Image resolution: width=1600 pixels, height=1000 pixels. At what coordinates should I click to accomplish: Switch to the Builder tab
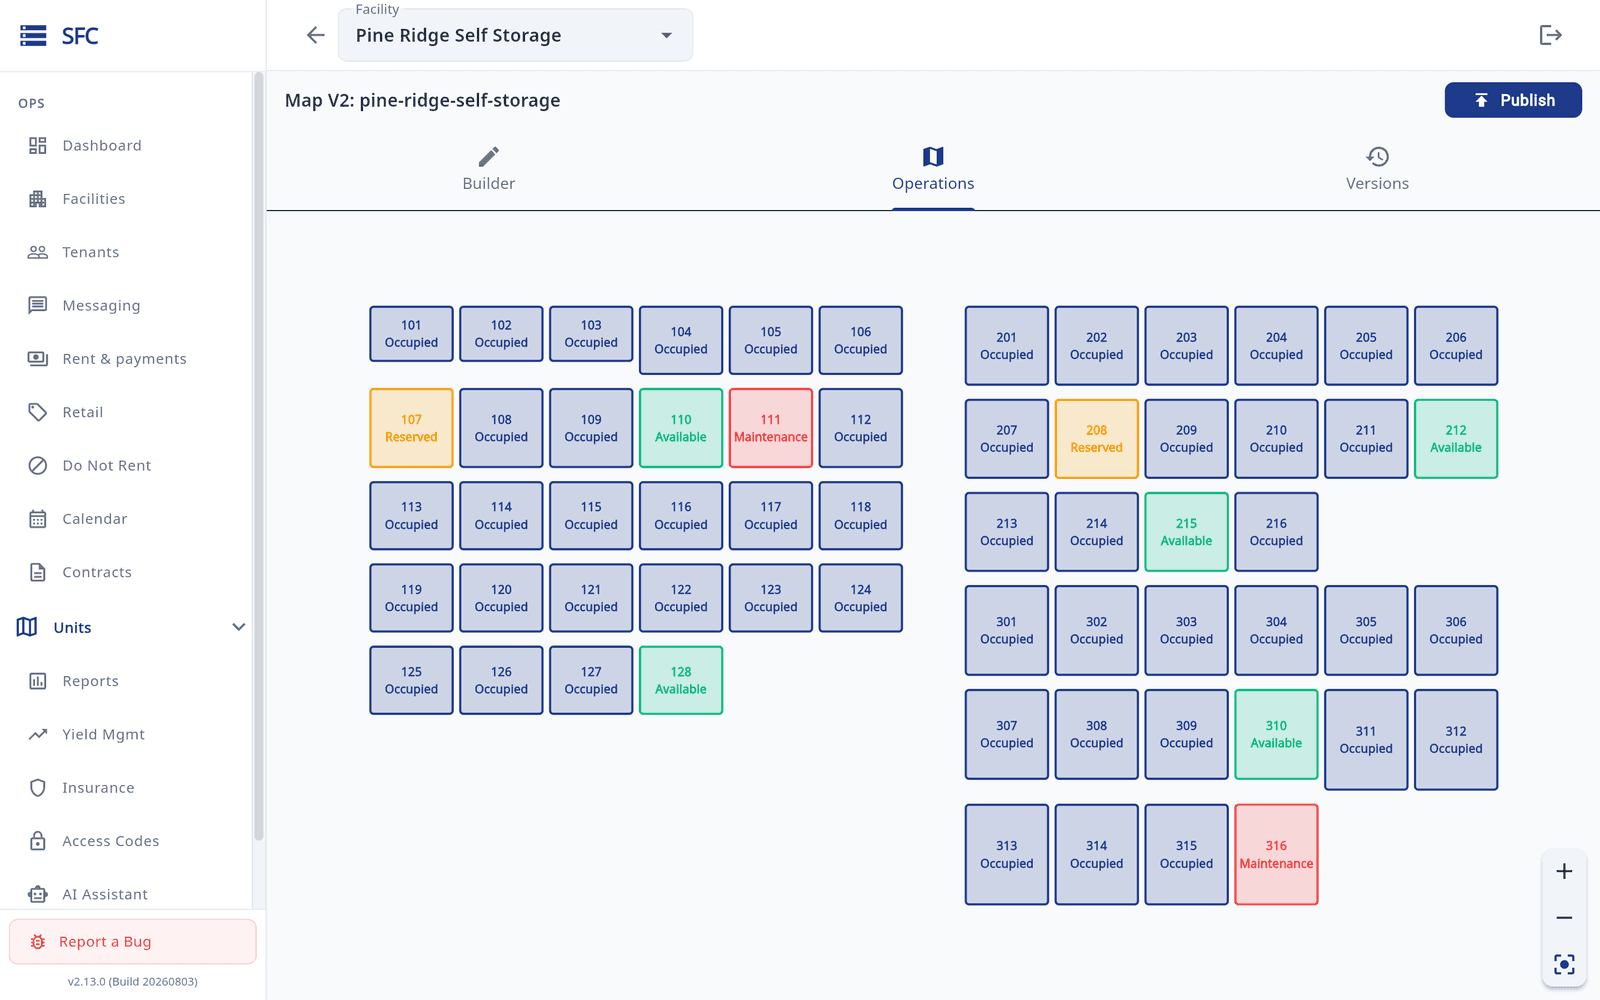(488, 169)
